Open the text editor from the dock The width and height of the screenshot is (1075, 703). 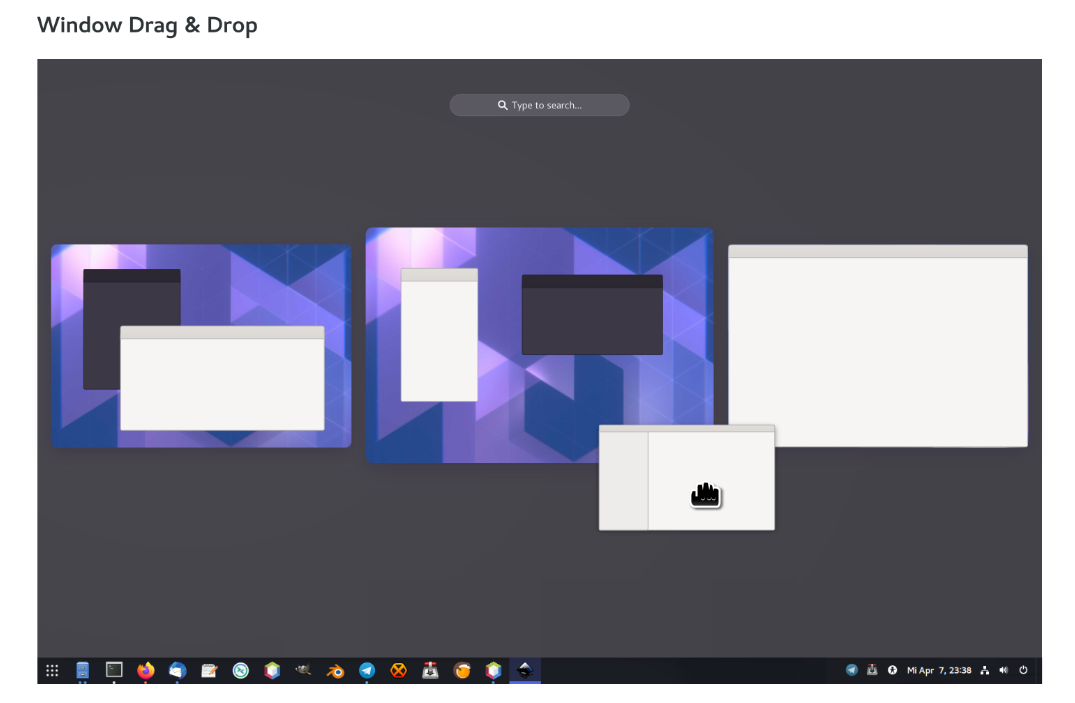click(209, 670)
